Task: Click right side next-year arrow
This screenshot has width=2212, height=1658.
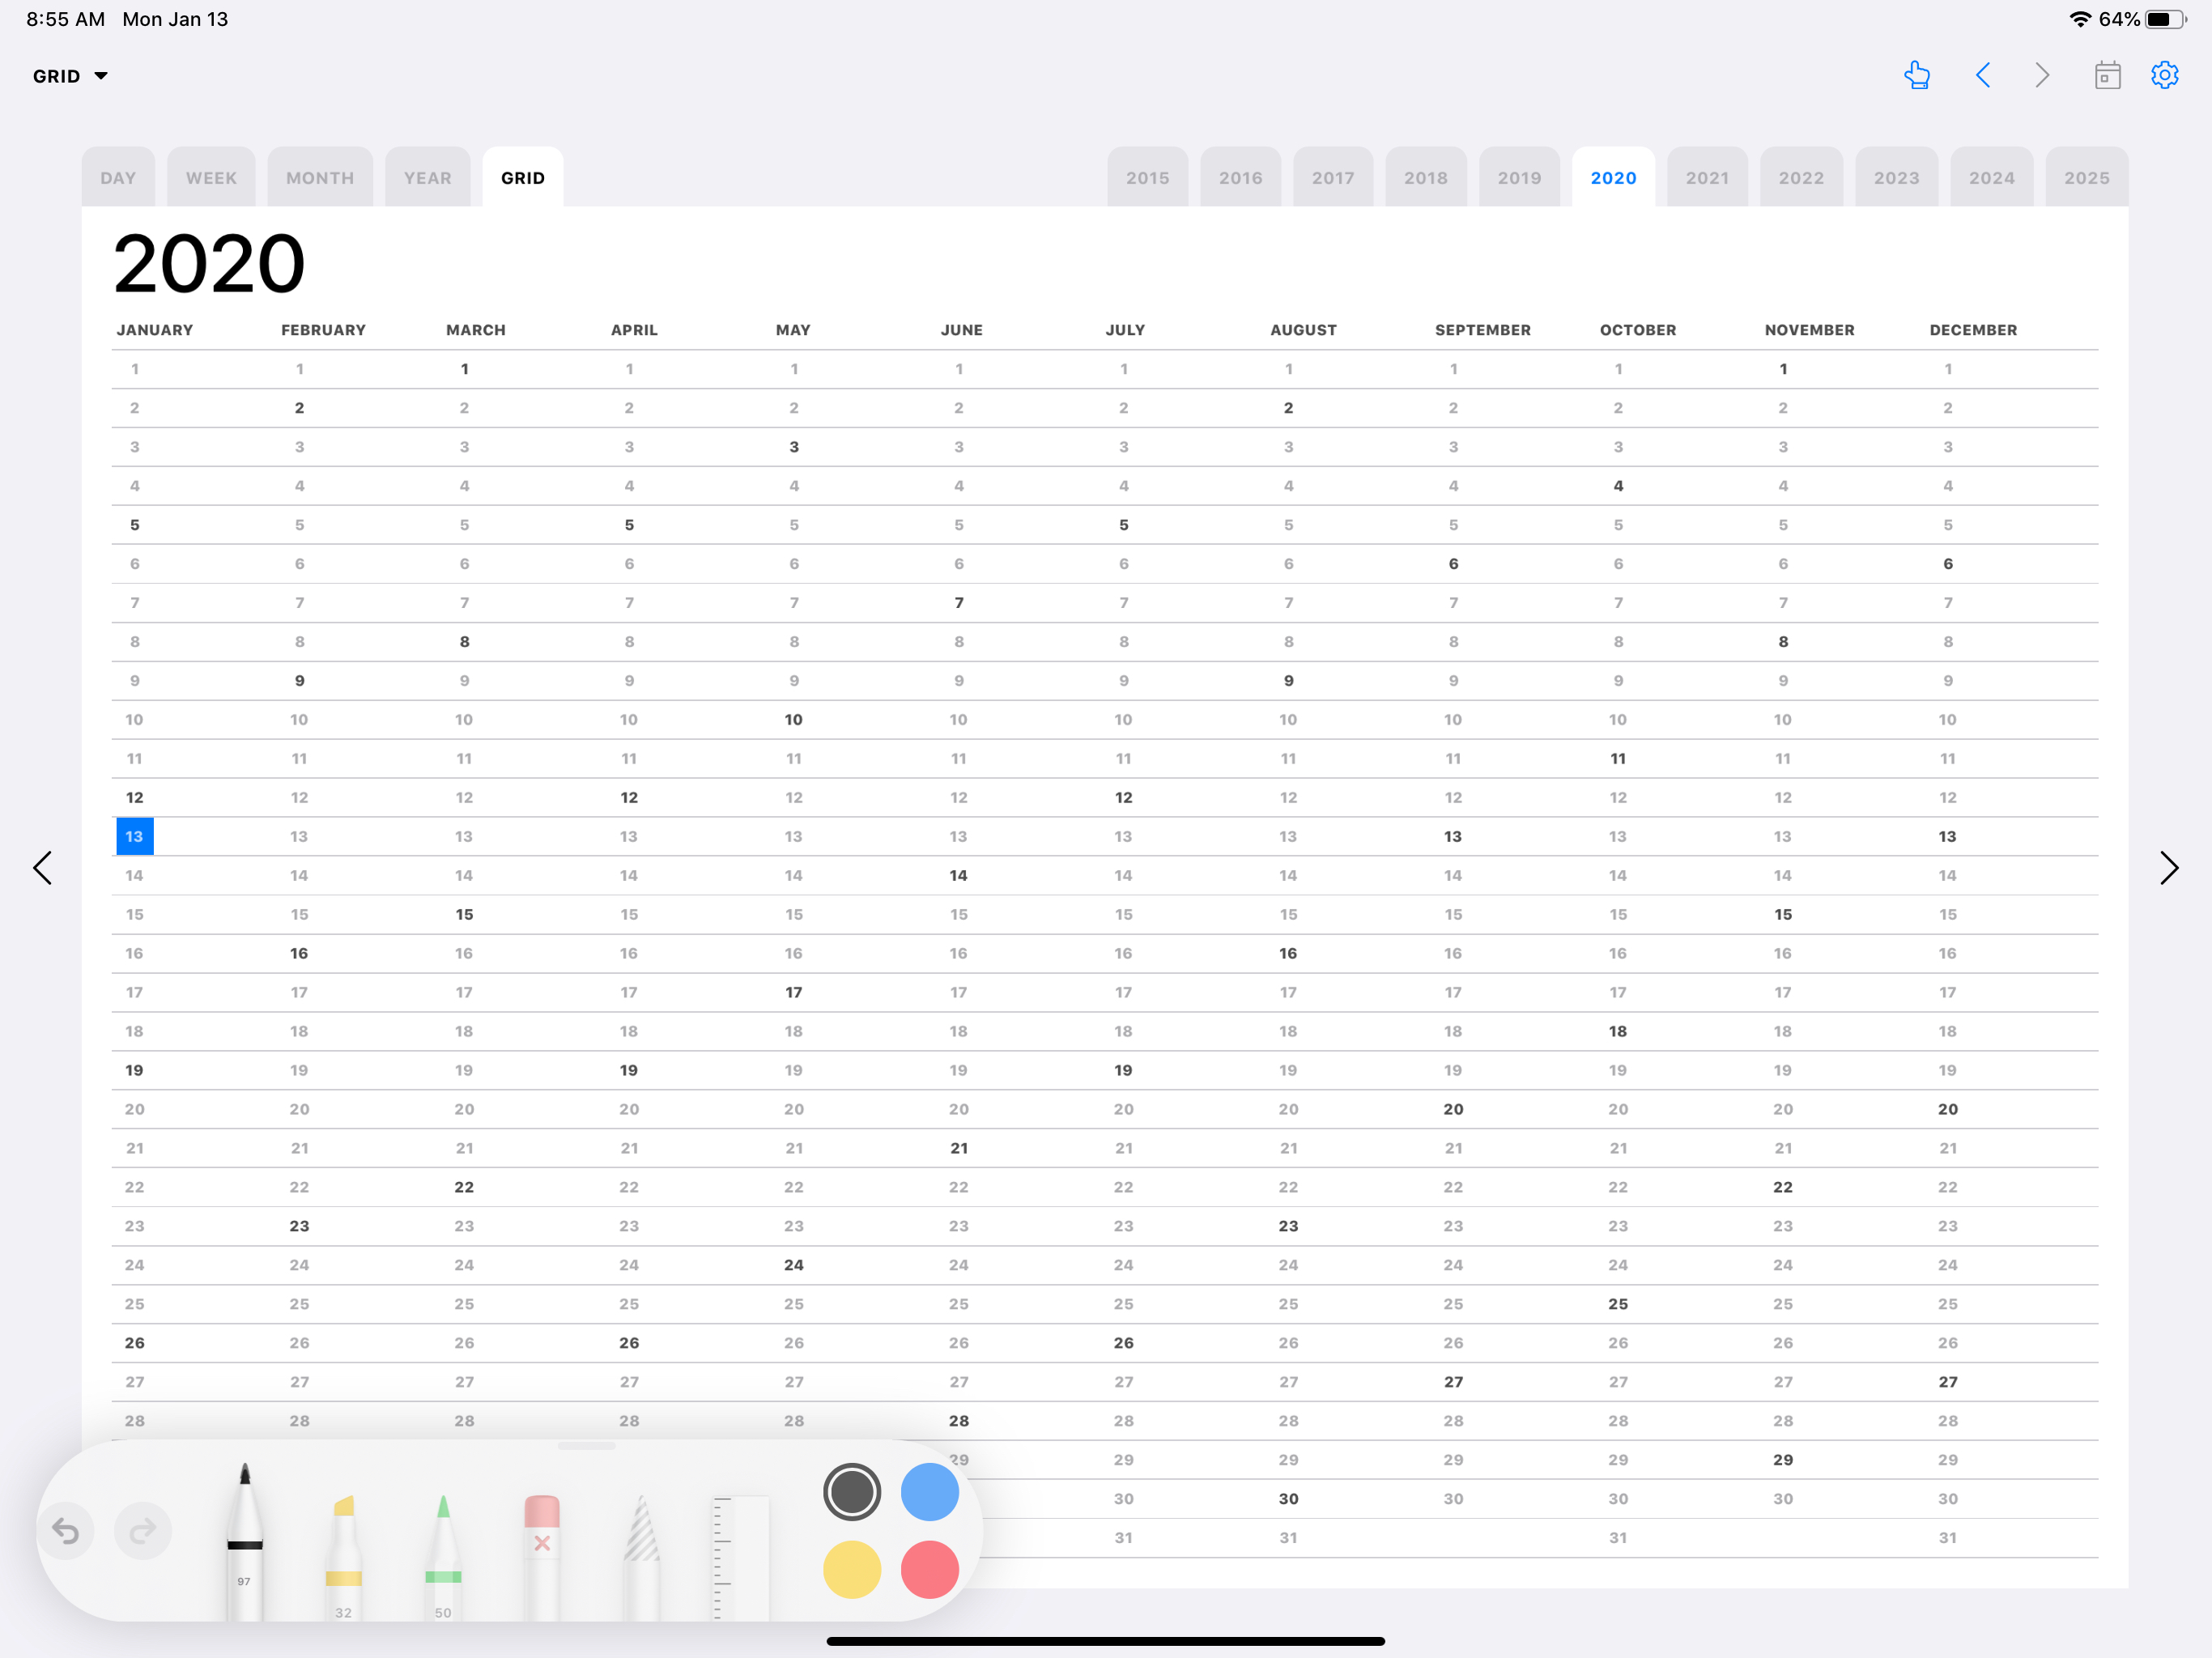Action: pyautogui.click(x=2168, y=868)
